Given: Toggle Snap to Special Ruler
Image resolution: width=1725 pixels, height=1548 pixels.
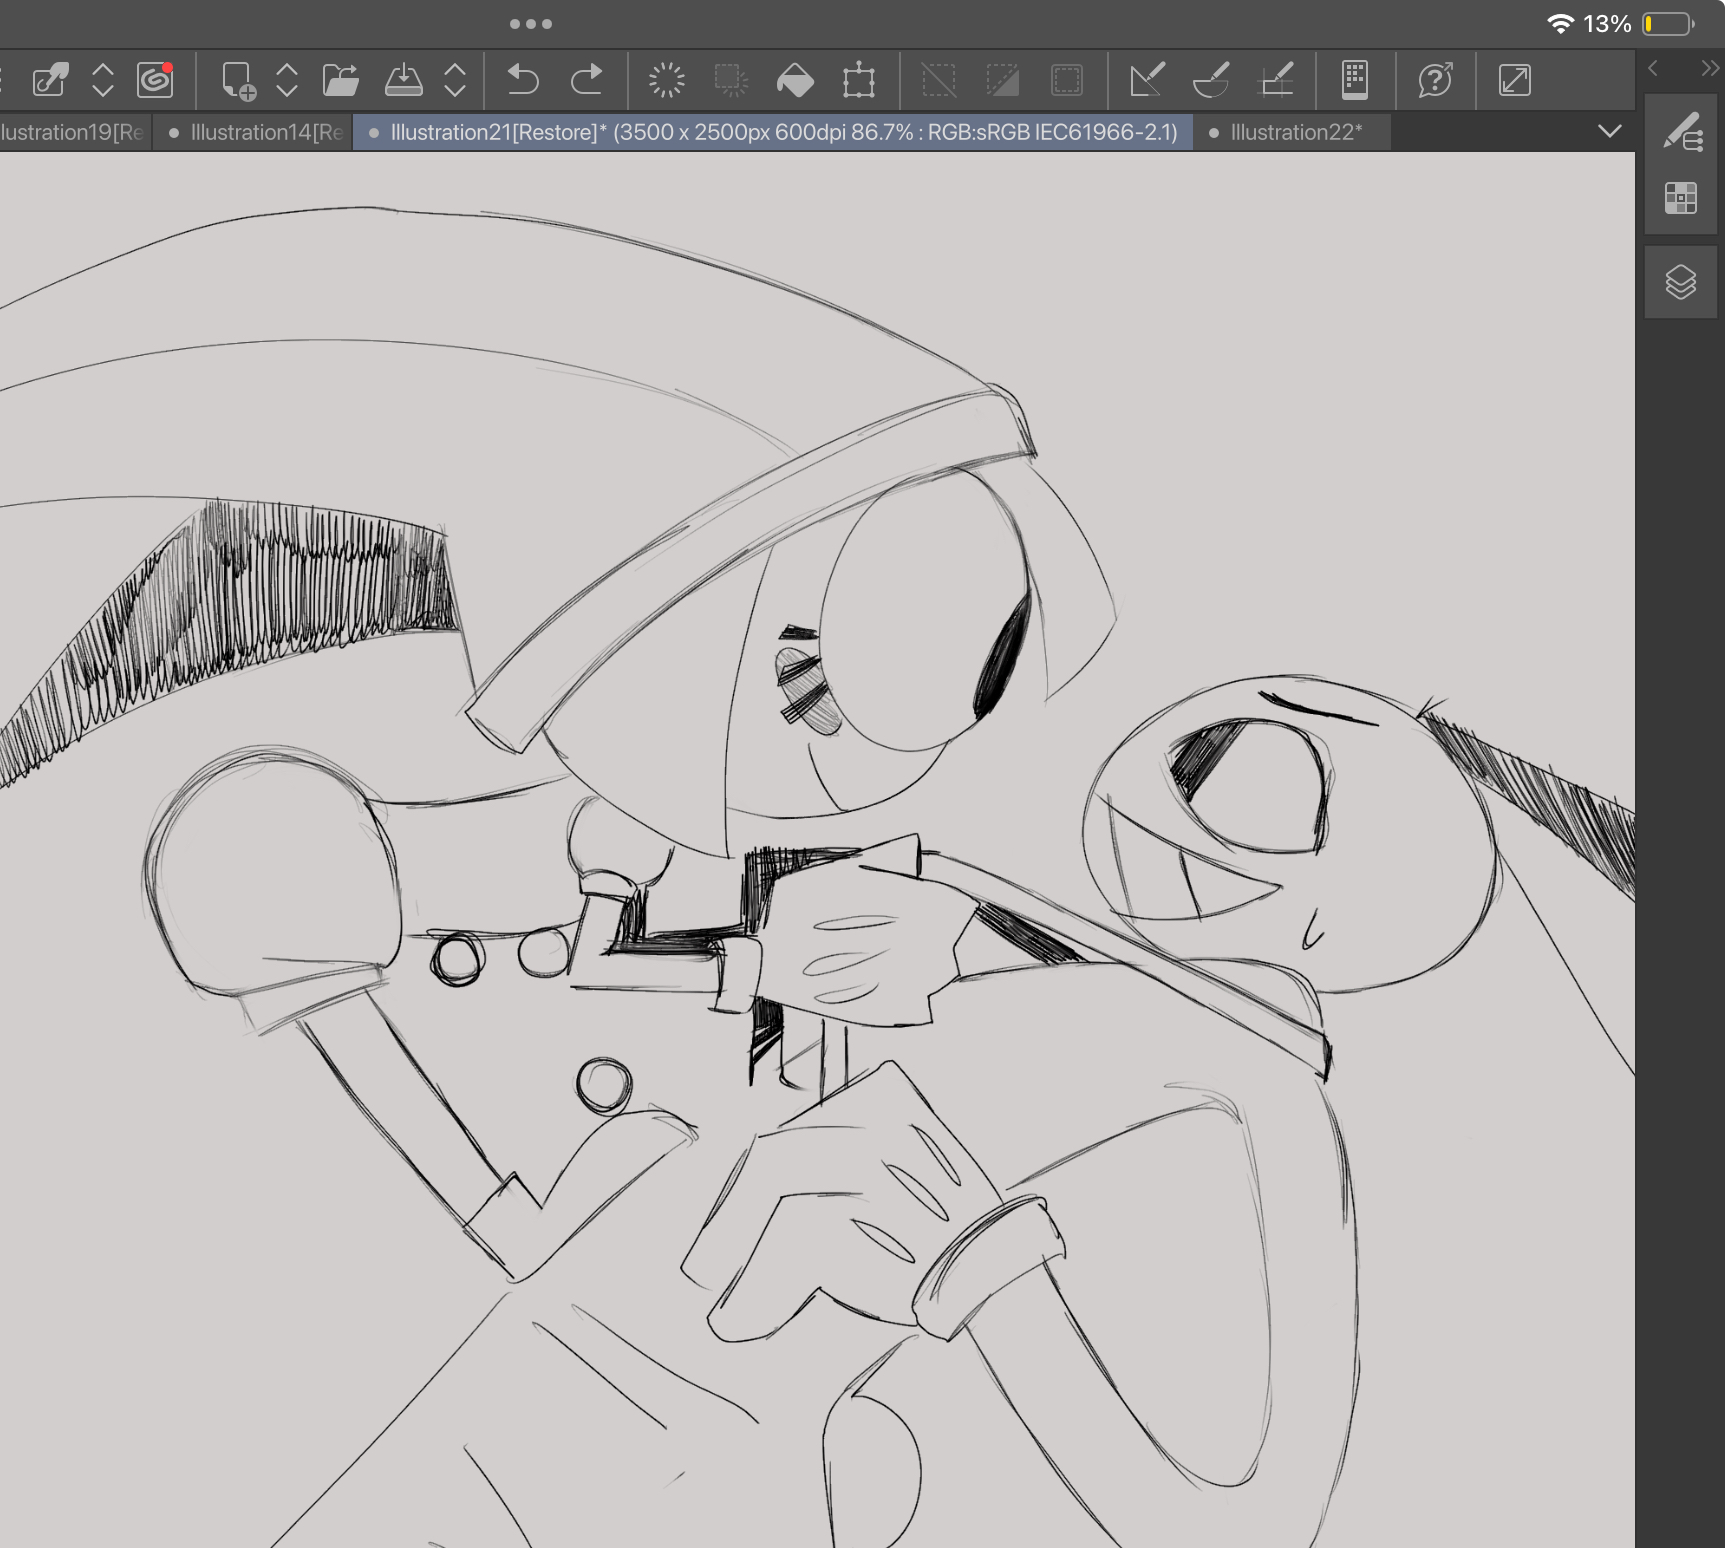Looking at the screenshot, I should (x=1211, y=80).
